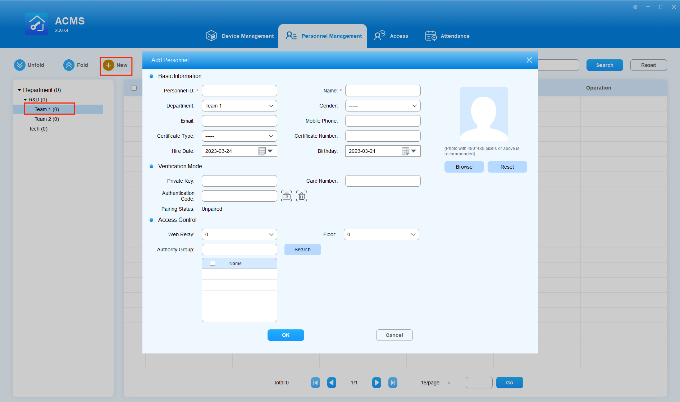
Task: Open the Hire Date calendar picker
Action: coord(263,151)
